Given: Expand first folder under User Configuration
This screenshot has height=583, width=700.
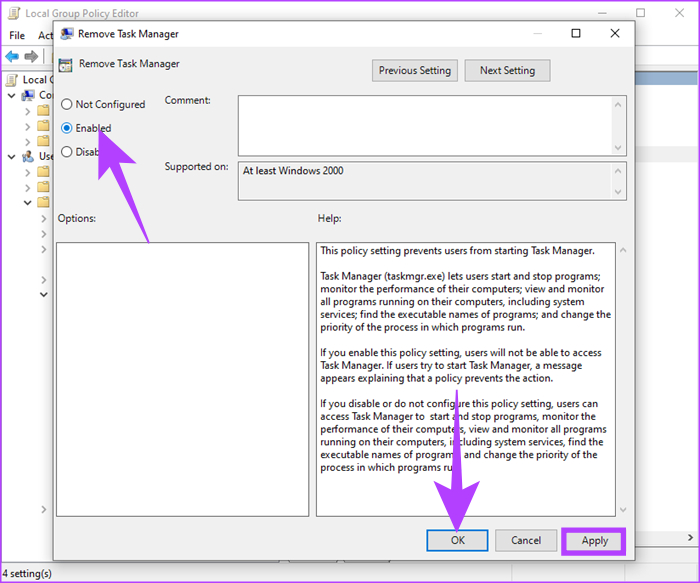Looking at the screenshot, I should 28,173.
